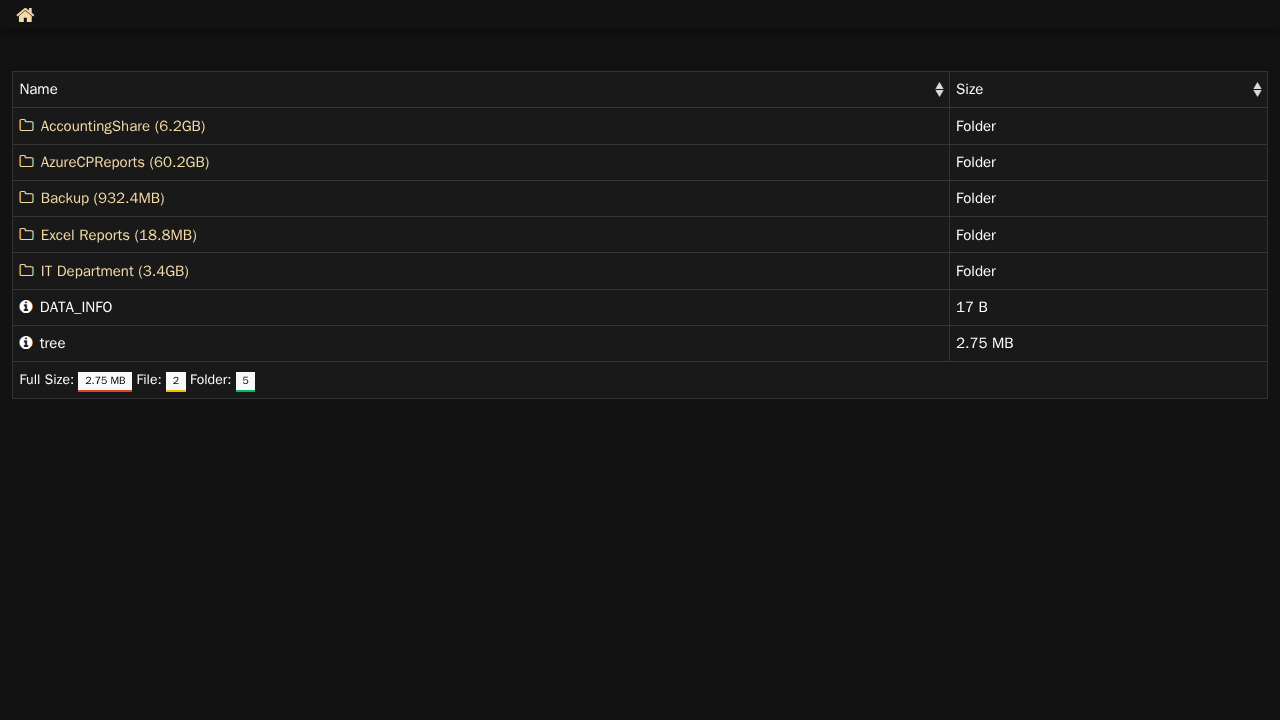Screen dimensions: 1280x720
Task: Sort the table by Name column arrows
Action: pos(939,90)
